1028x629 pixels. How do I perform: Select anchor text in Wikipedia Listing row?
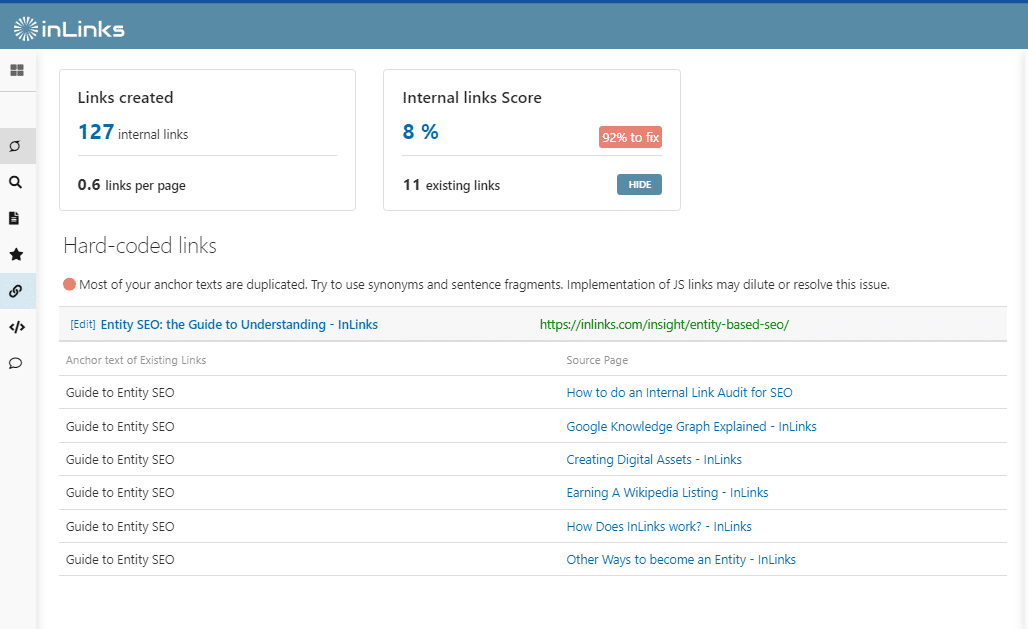coord(120,493)
